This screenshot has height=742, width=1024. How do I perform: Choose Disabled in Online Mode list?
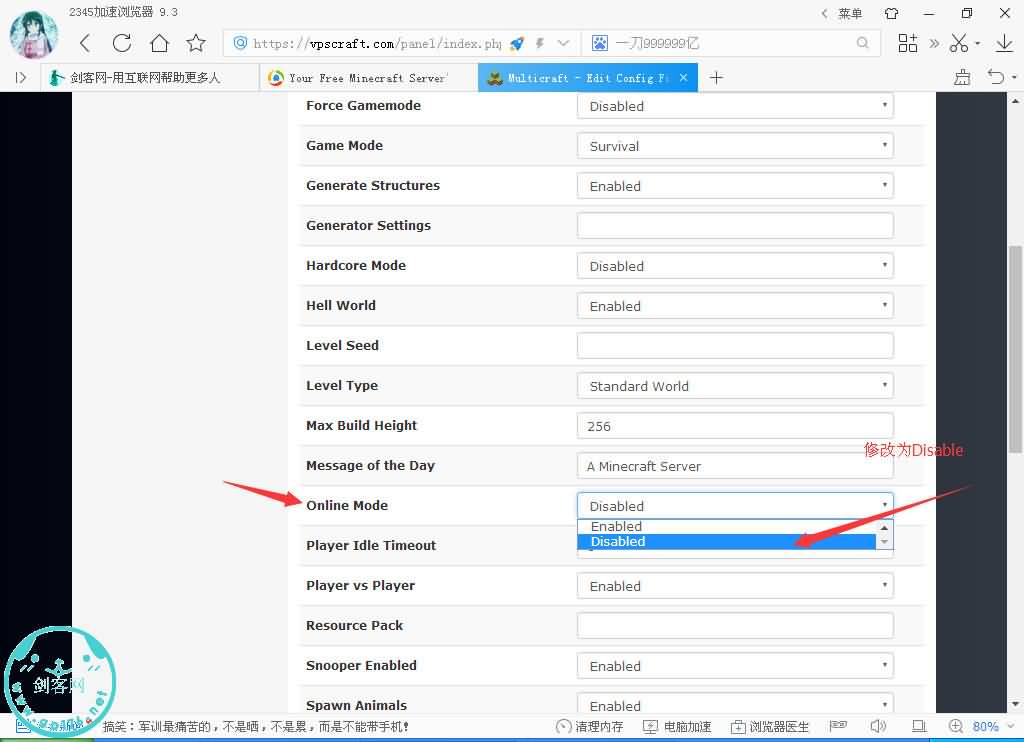pos(726,541)
